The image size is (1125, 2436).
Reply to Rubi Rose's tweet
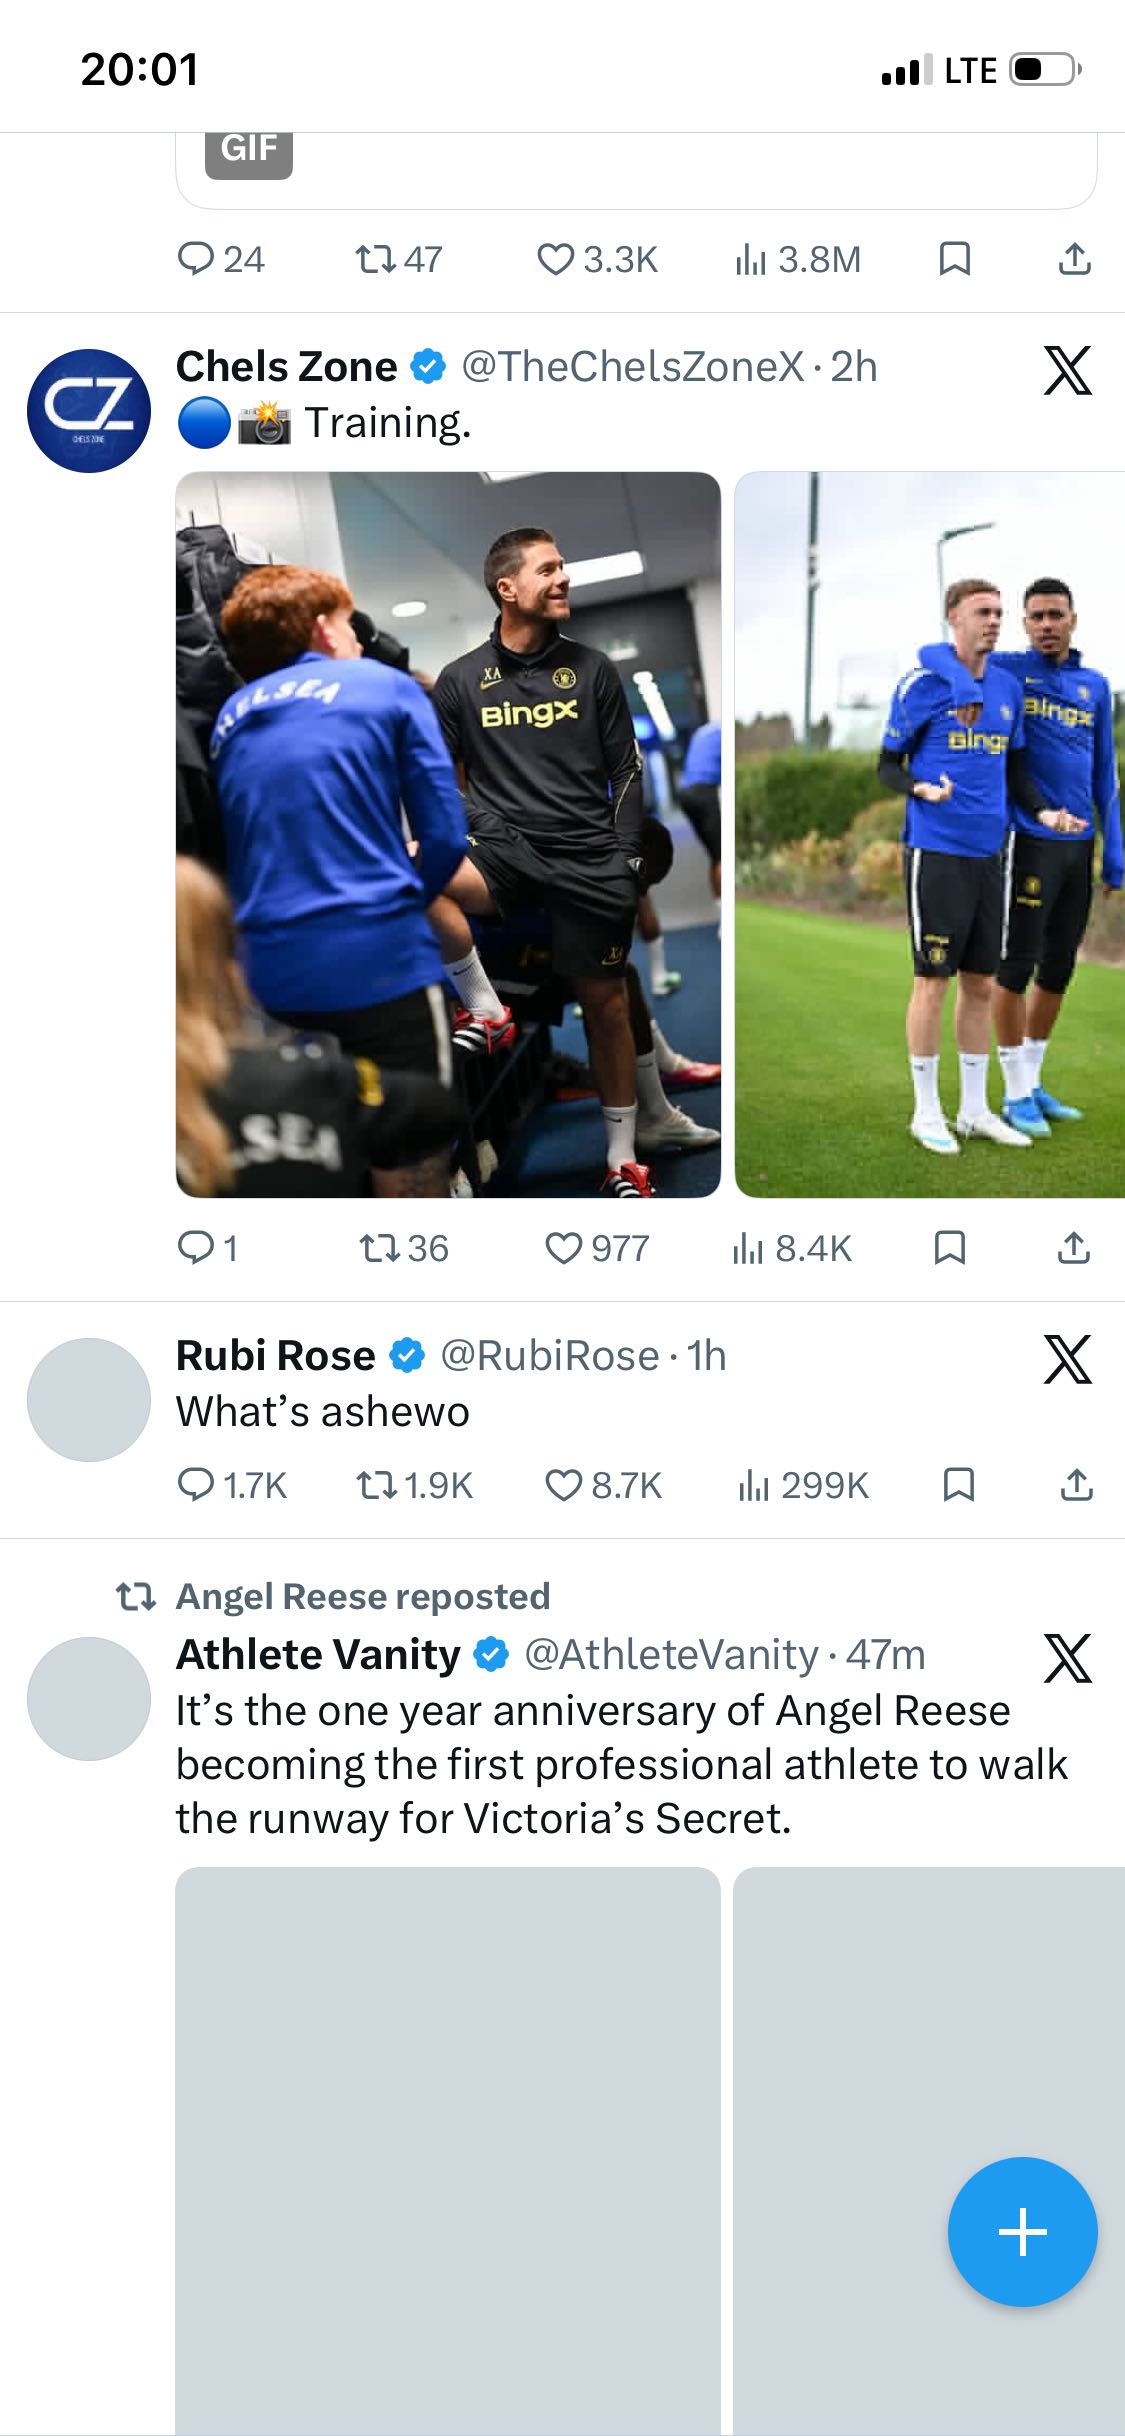[232, 1485]
